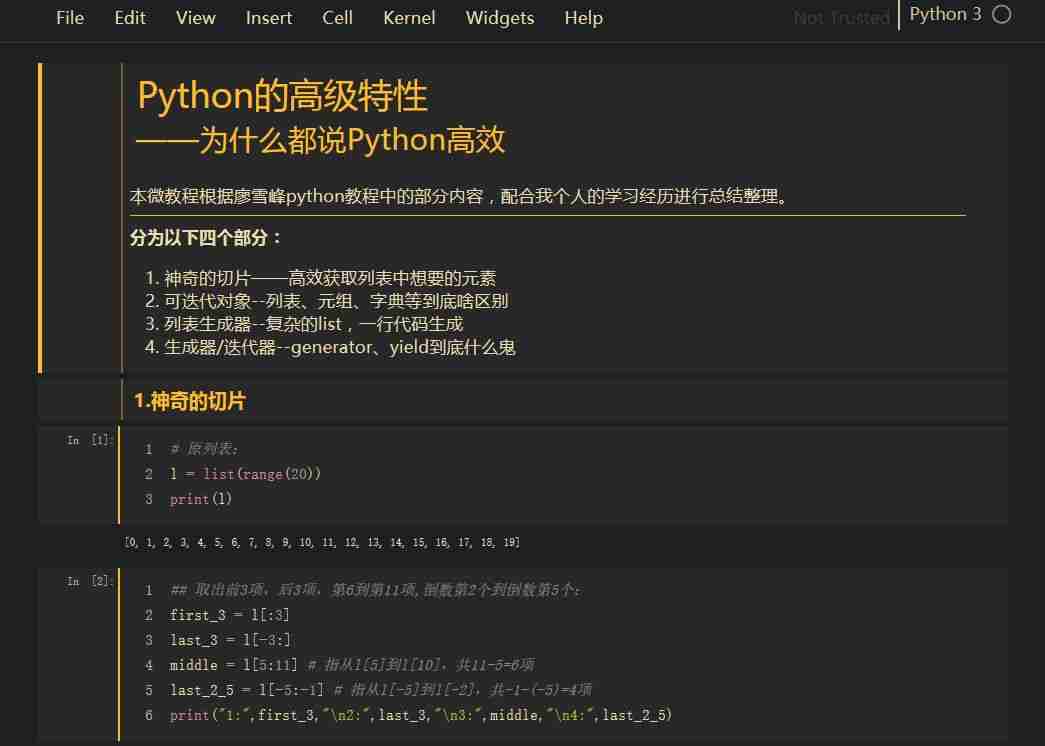Image resolution: width=1045 pixels, height=746 pixels.
Task: Click the 'print(l)' code line
Action: [x=201, y=499]
